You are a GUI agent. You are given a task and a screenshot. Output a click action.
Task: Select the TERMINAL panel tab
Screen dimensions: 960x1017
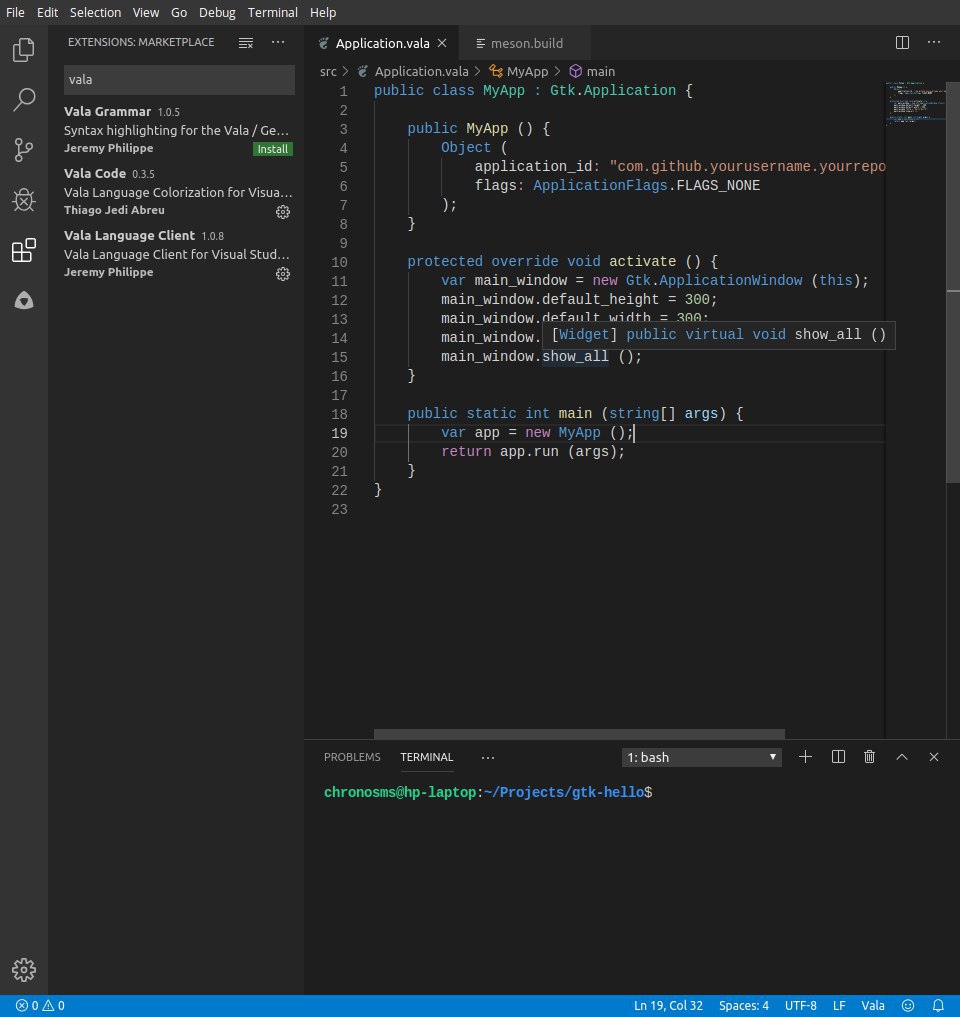click(x=427, y=757)
